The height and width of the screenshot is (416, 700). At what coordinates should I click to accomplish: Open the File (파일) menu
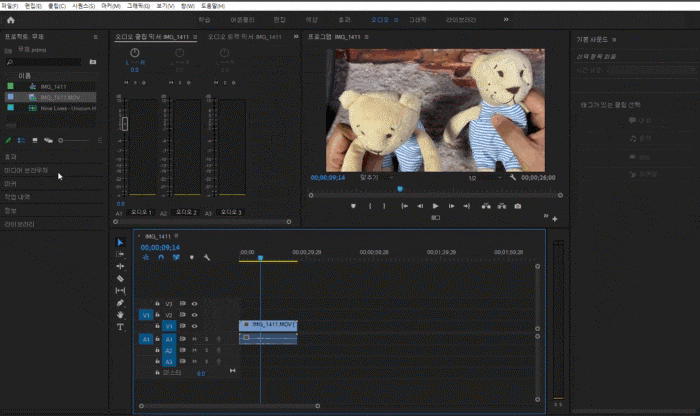click(10, 6)
